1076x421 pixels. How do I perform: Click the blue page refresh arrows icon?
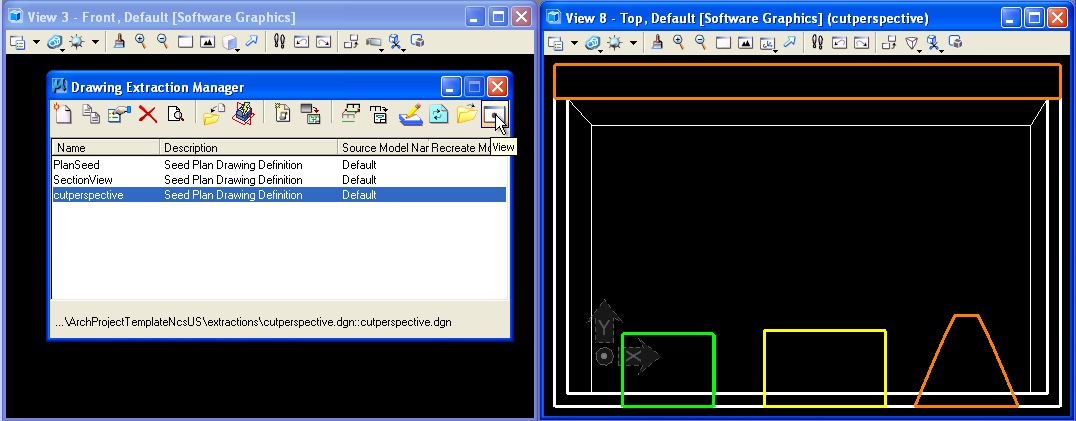438,113
